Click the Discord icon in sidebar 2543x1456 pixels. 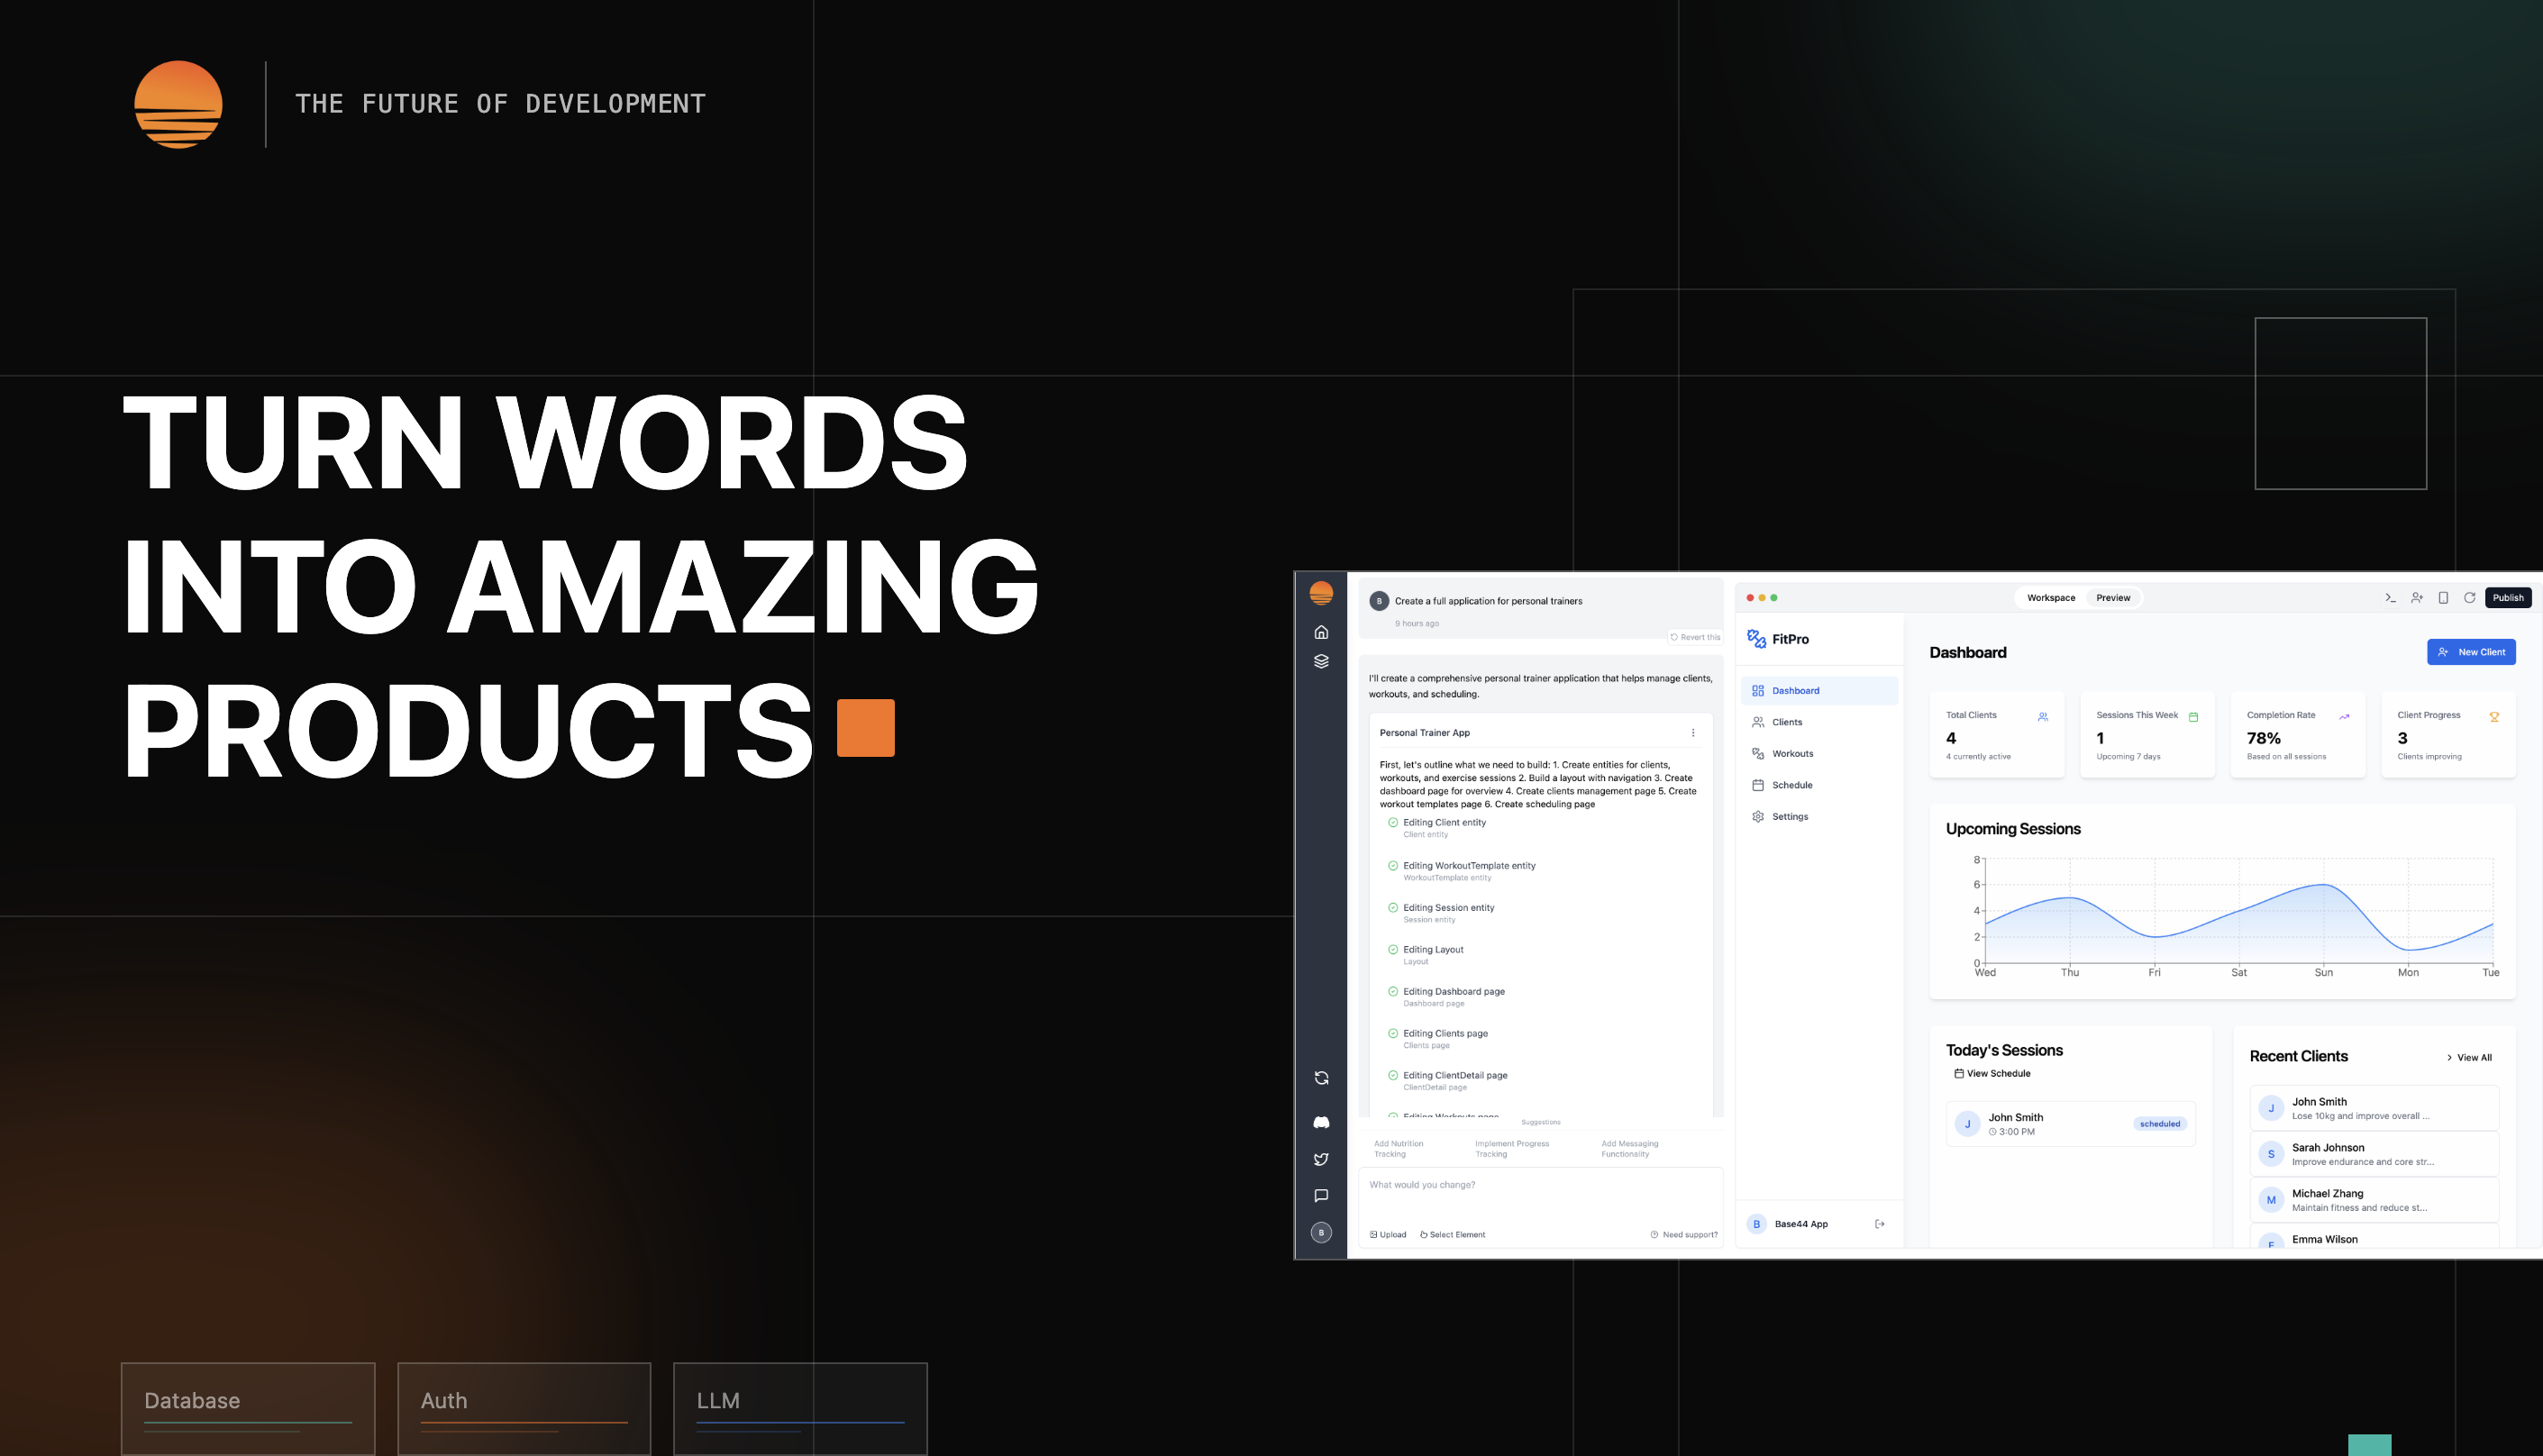pos(1321,1122)
